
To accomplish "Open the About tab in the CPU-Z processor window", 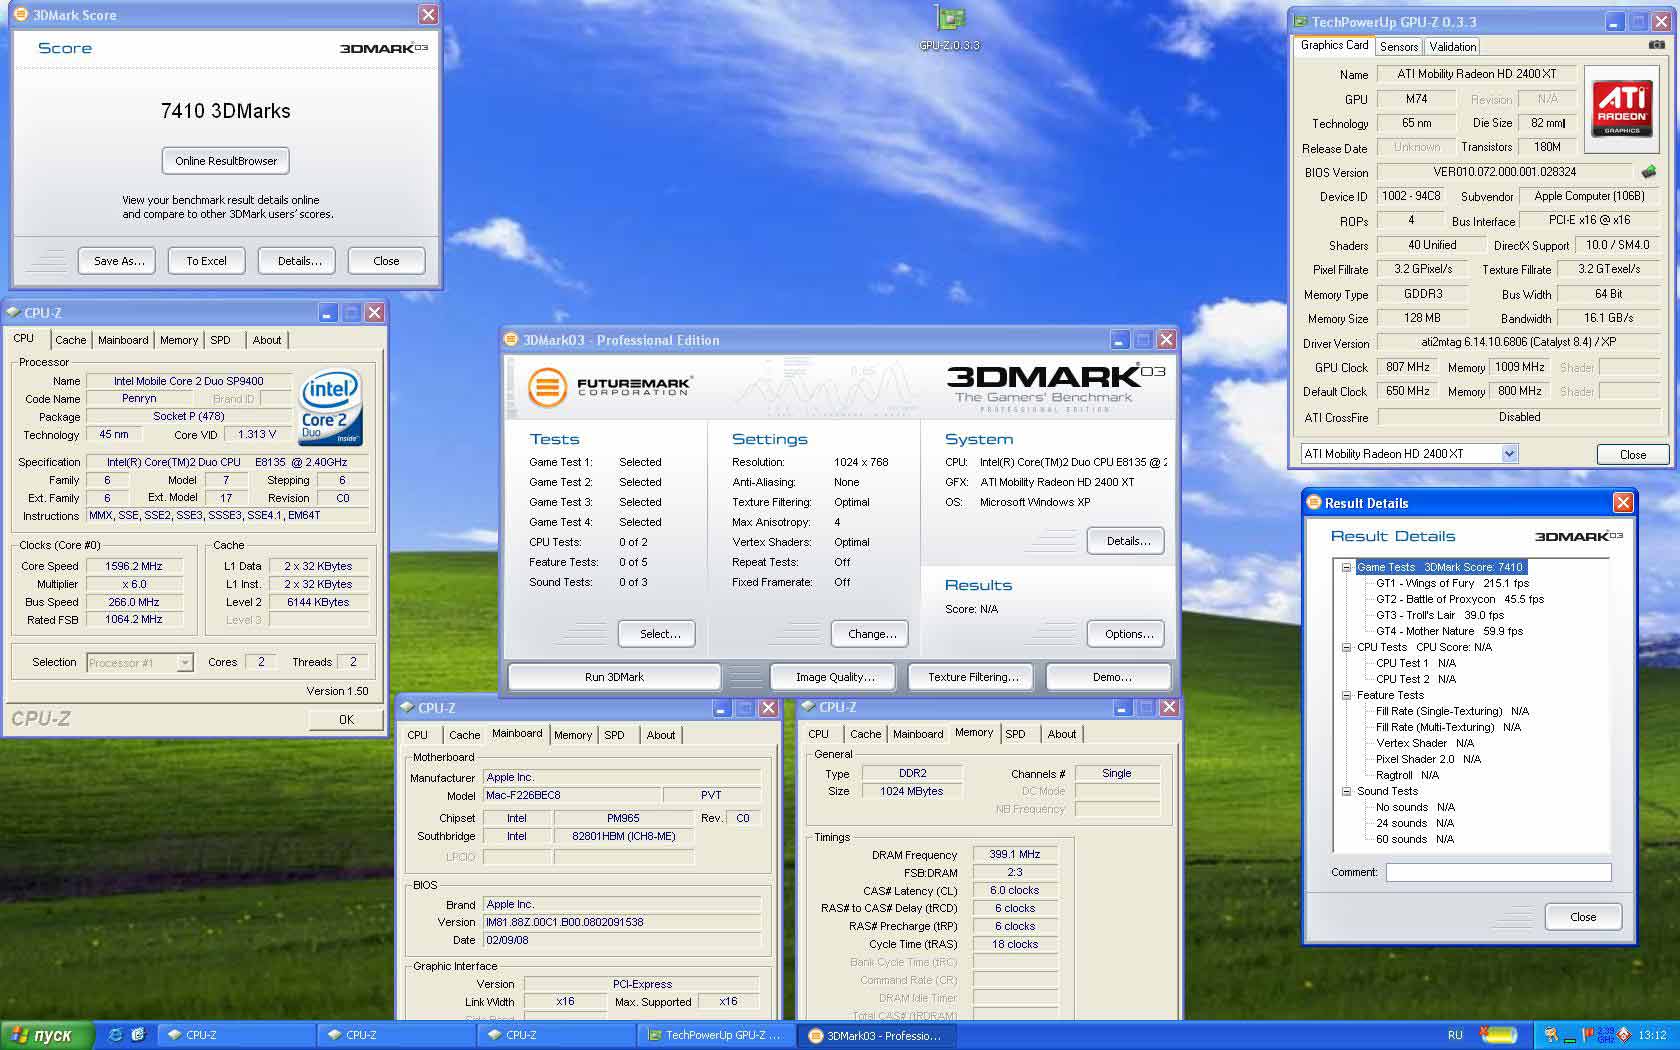I will 266,340.
